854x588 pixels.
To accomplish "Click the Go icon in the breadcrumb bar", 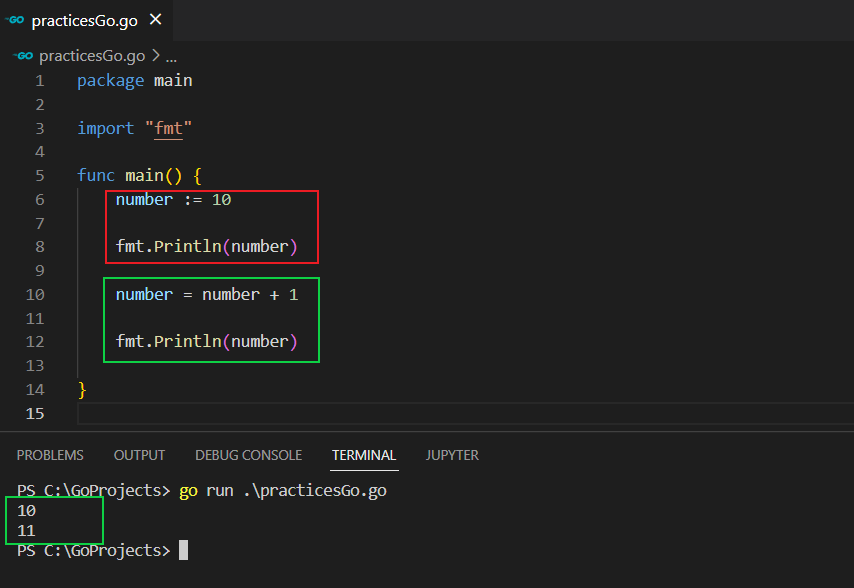I will pos(23,56).
